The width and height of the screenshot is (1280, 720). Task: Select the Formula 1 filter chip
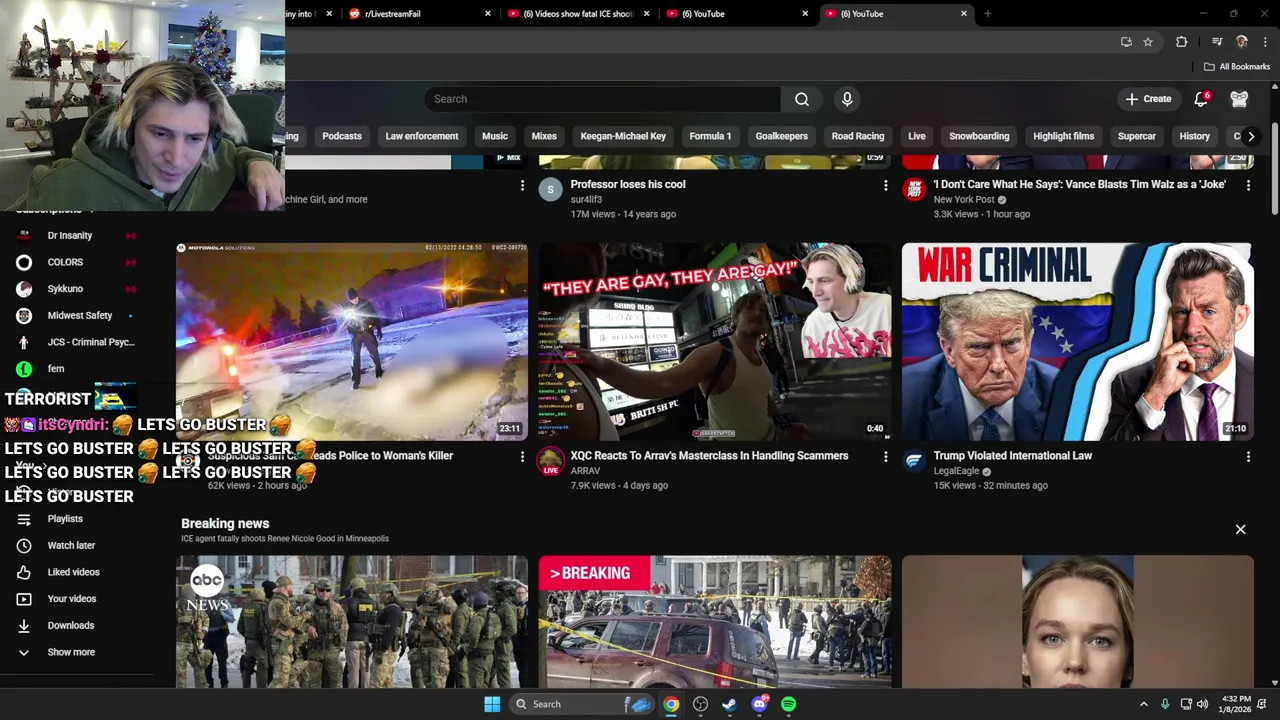point(710,136)
